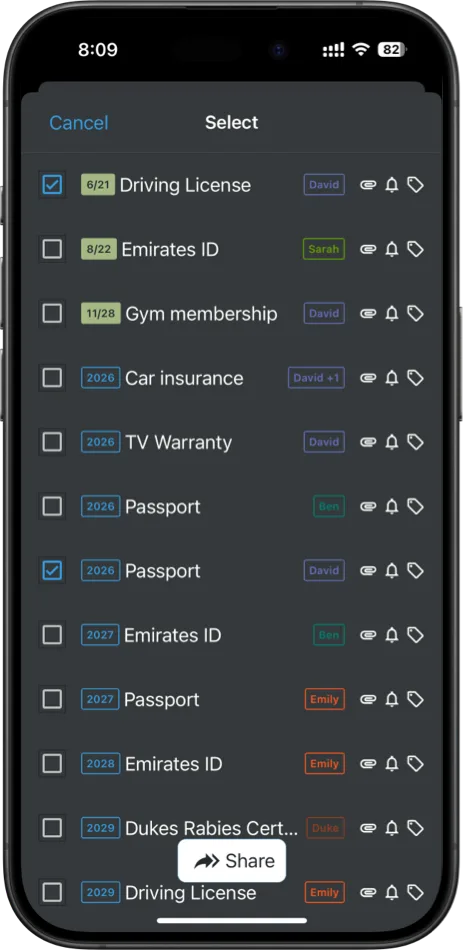
Task: Tap the Wi-Fi icon in the status bar
Action: coord(361,50)
